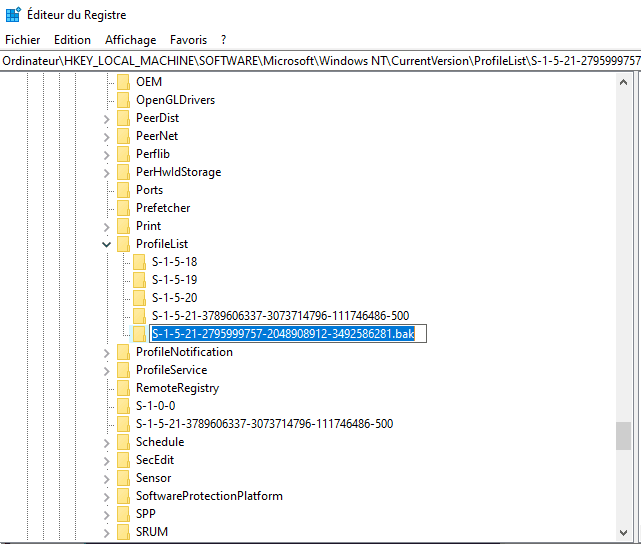Click the PeerDist folder icon
641x544 pixels.
click(x=123, y=118)
